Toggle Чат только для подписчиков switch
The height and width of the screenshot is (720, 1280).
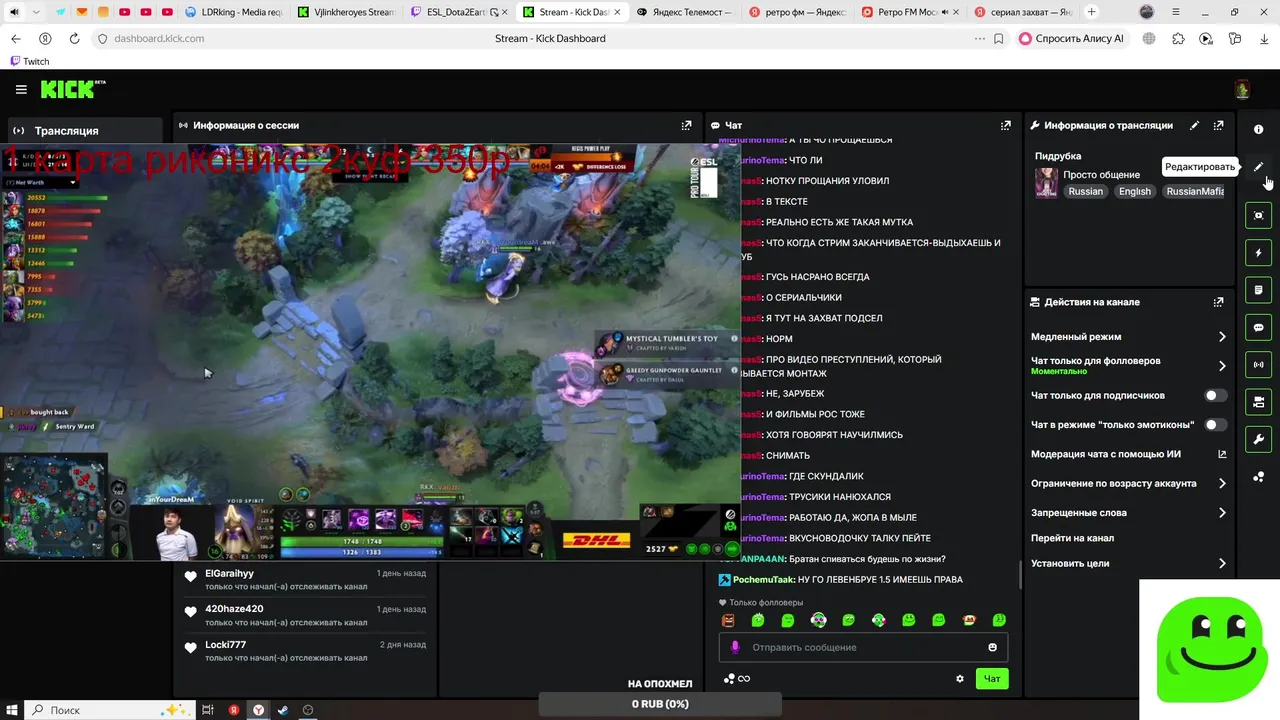[x=1215, y=395]
